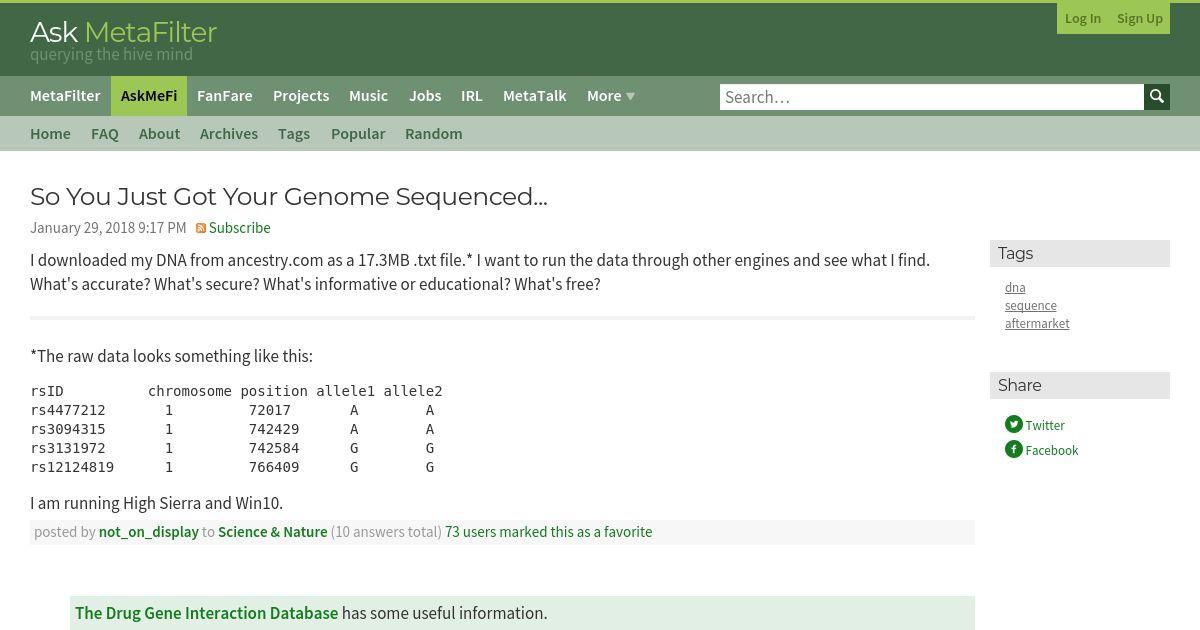This screenshot has height=630, width=1200.
Task: Click the Sign Up button
Action: tap(1140, 18)
